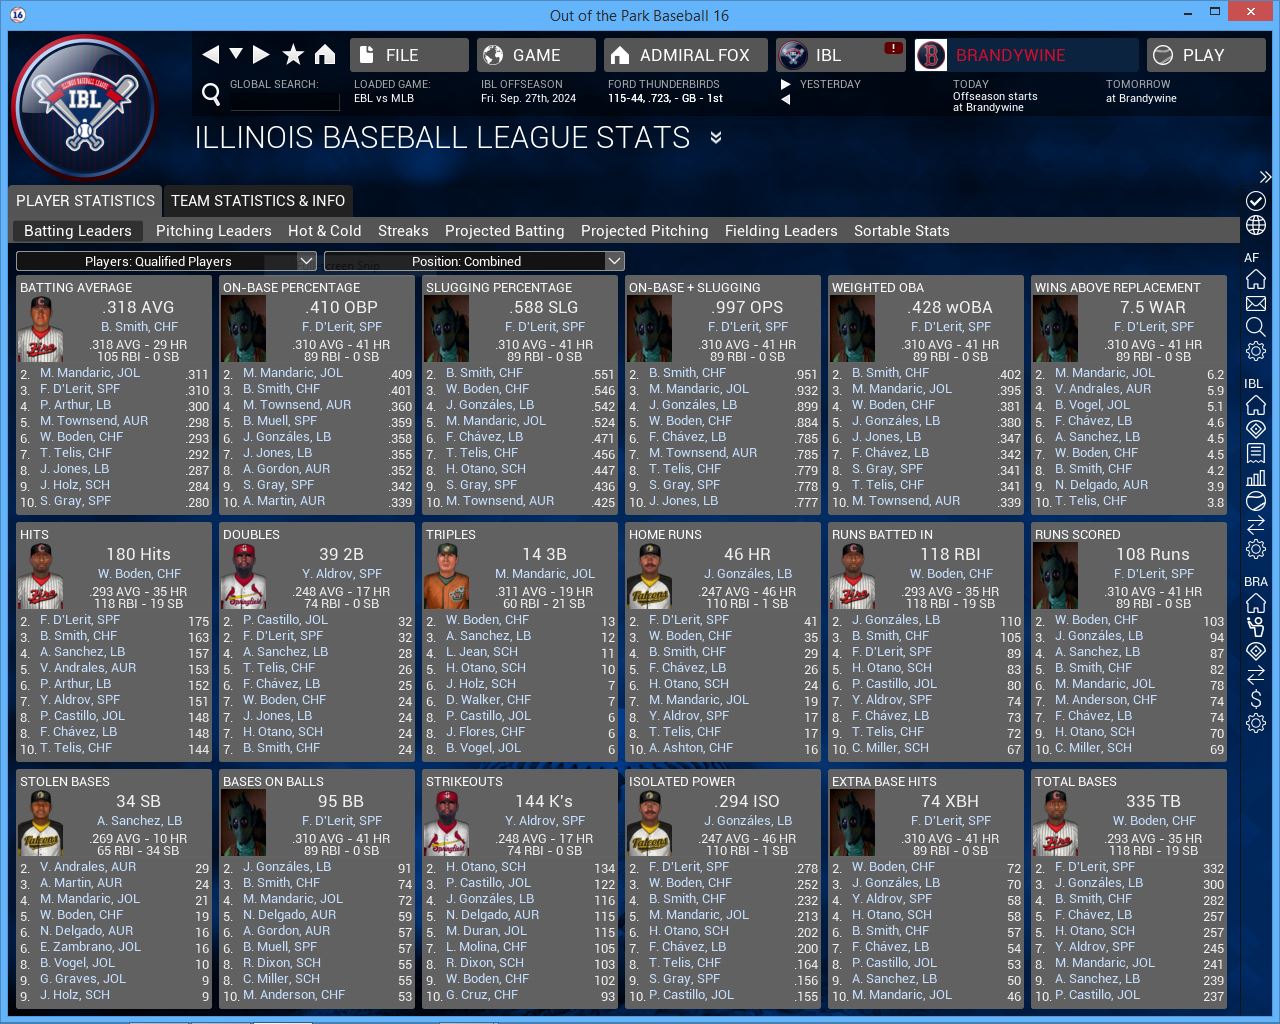
Task: Open the AF mail envelope icon
Action: pos(1256,303)
